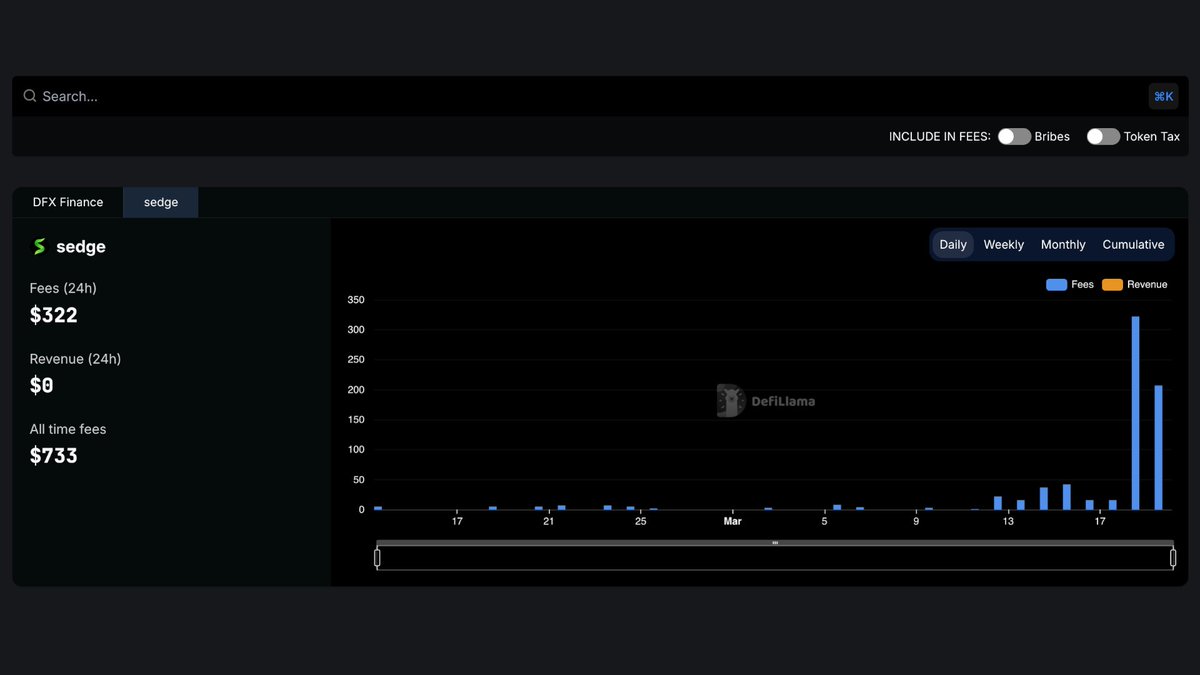Click the search magnifier icon

click(x=30, y=96)
